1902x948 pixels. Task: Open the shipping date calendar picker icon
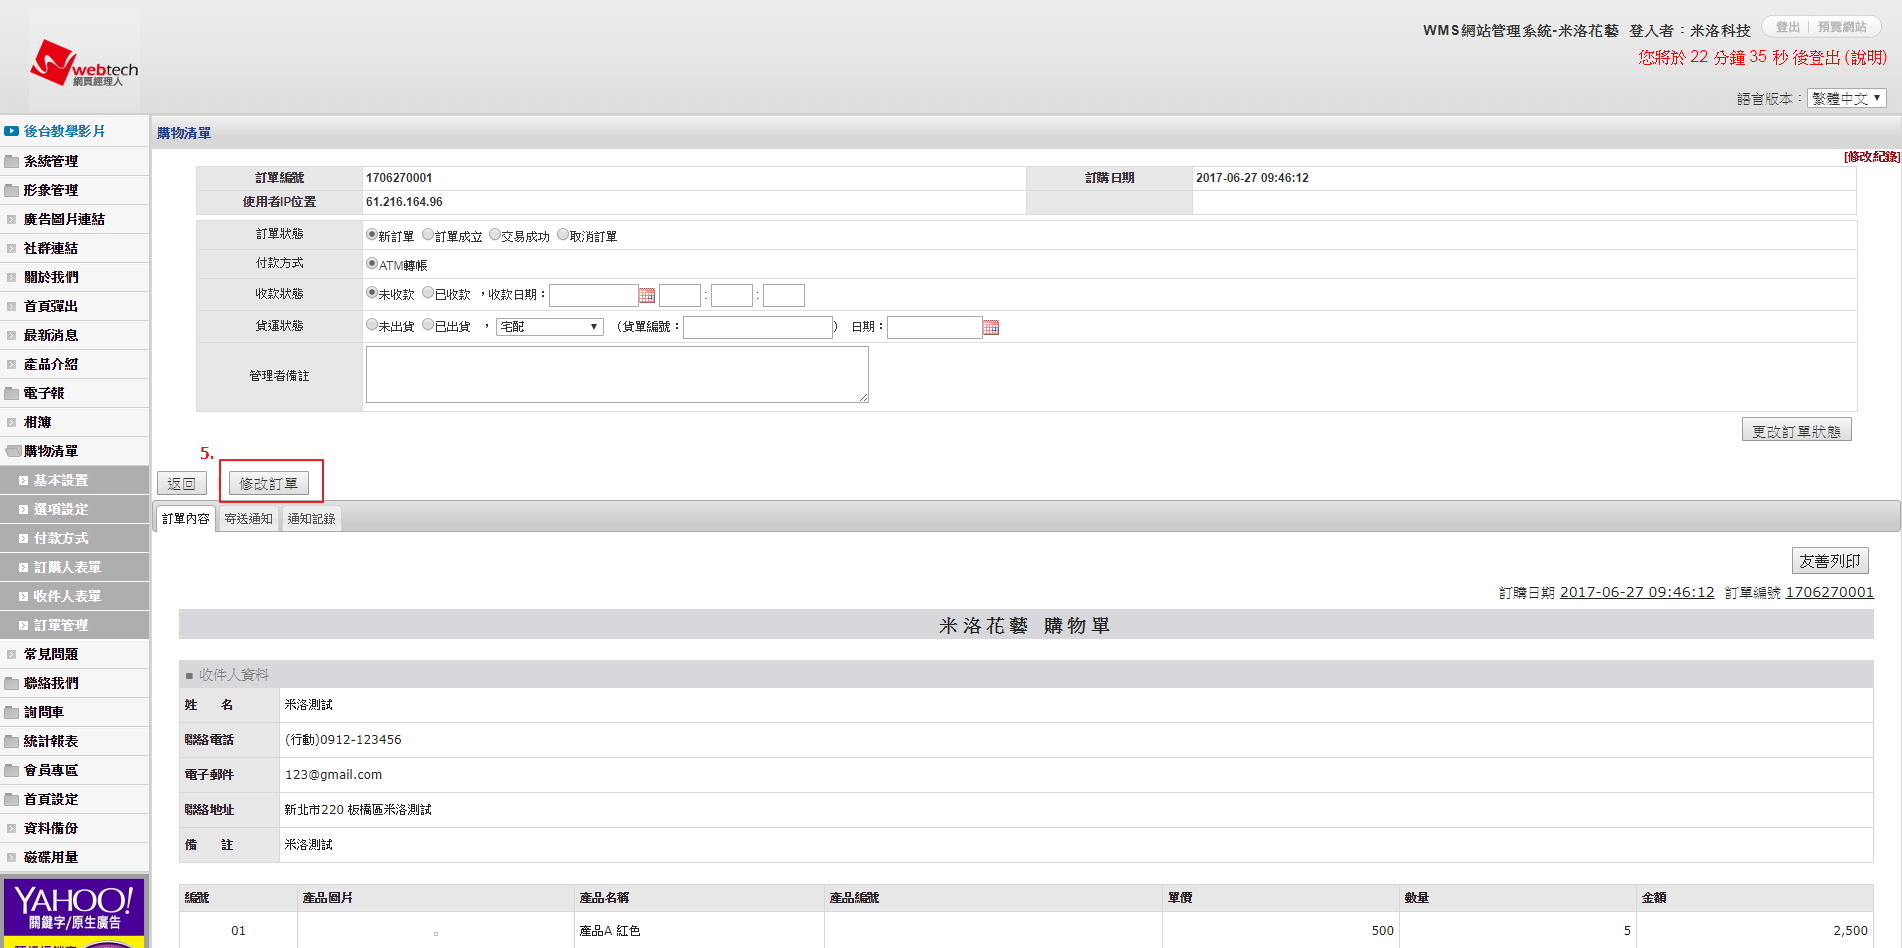[x=991, y=328]
